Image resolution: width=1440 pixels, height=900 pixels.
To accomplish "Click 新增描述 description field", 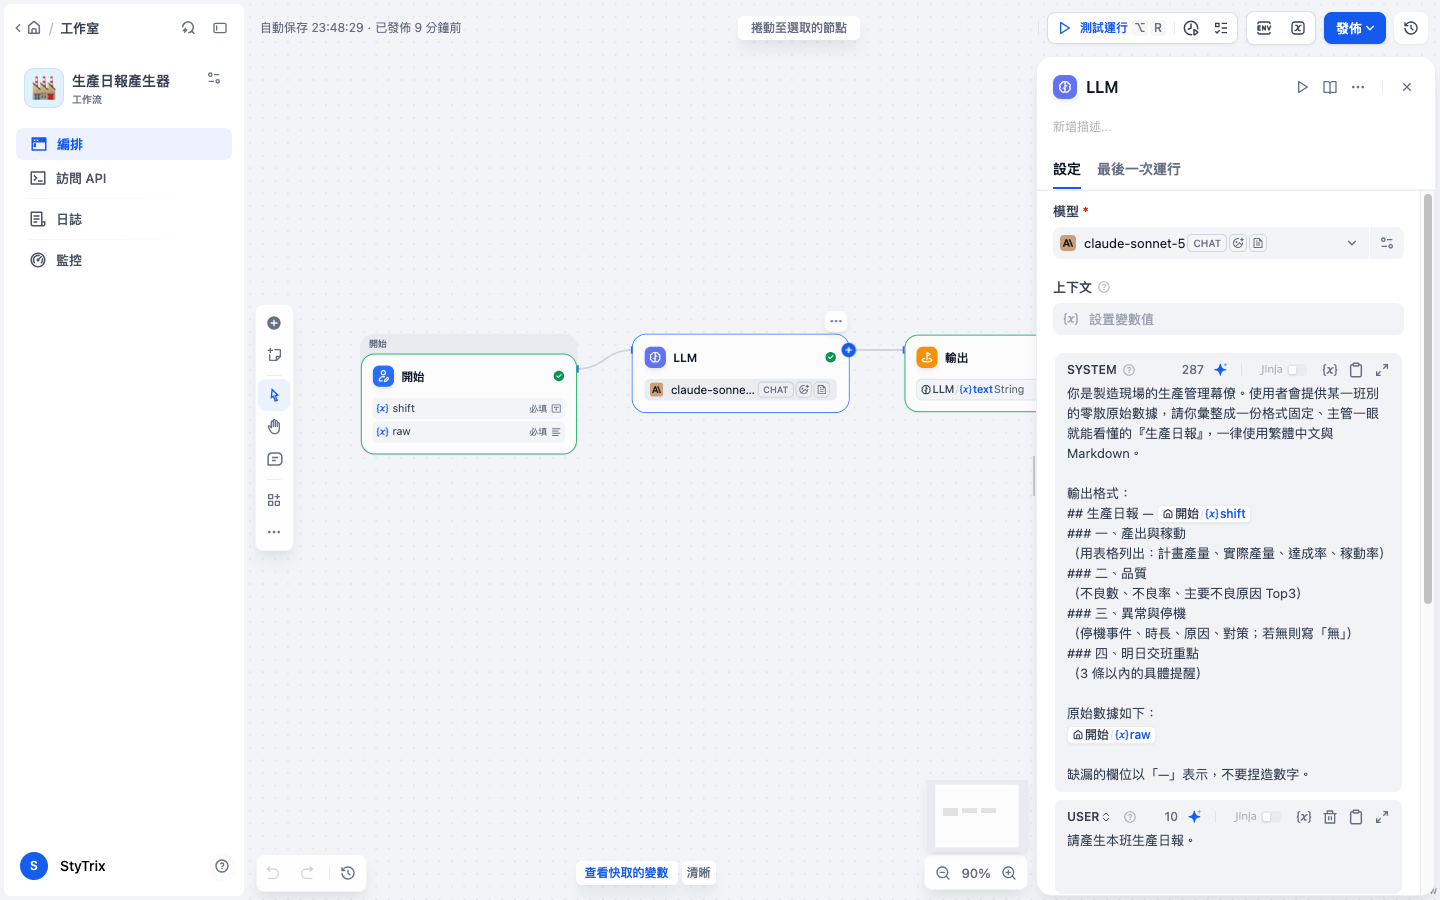I will point(1228,127).
